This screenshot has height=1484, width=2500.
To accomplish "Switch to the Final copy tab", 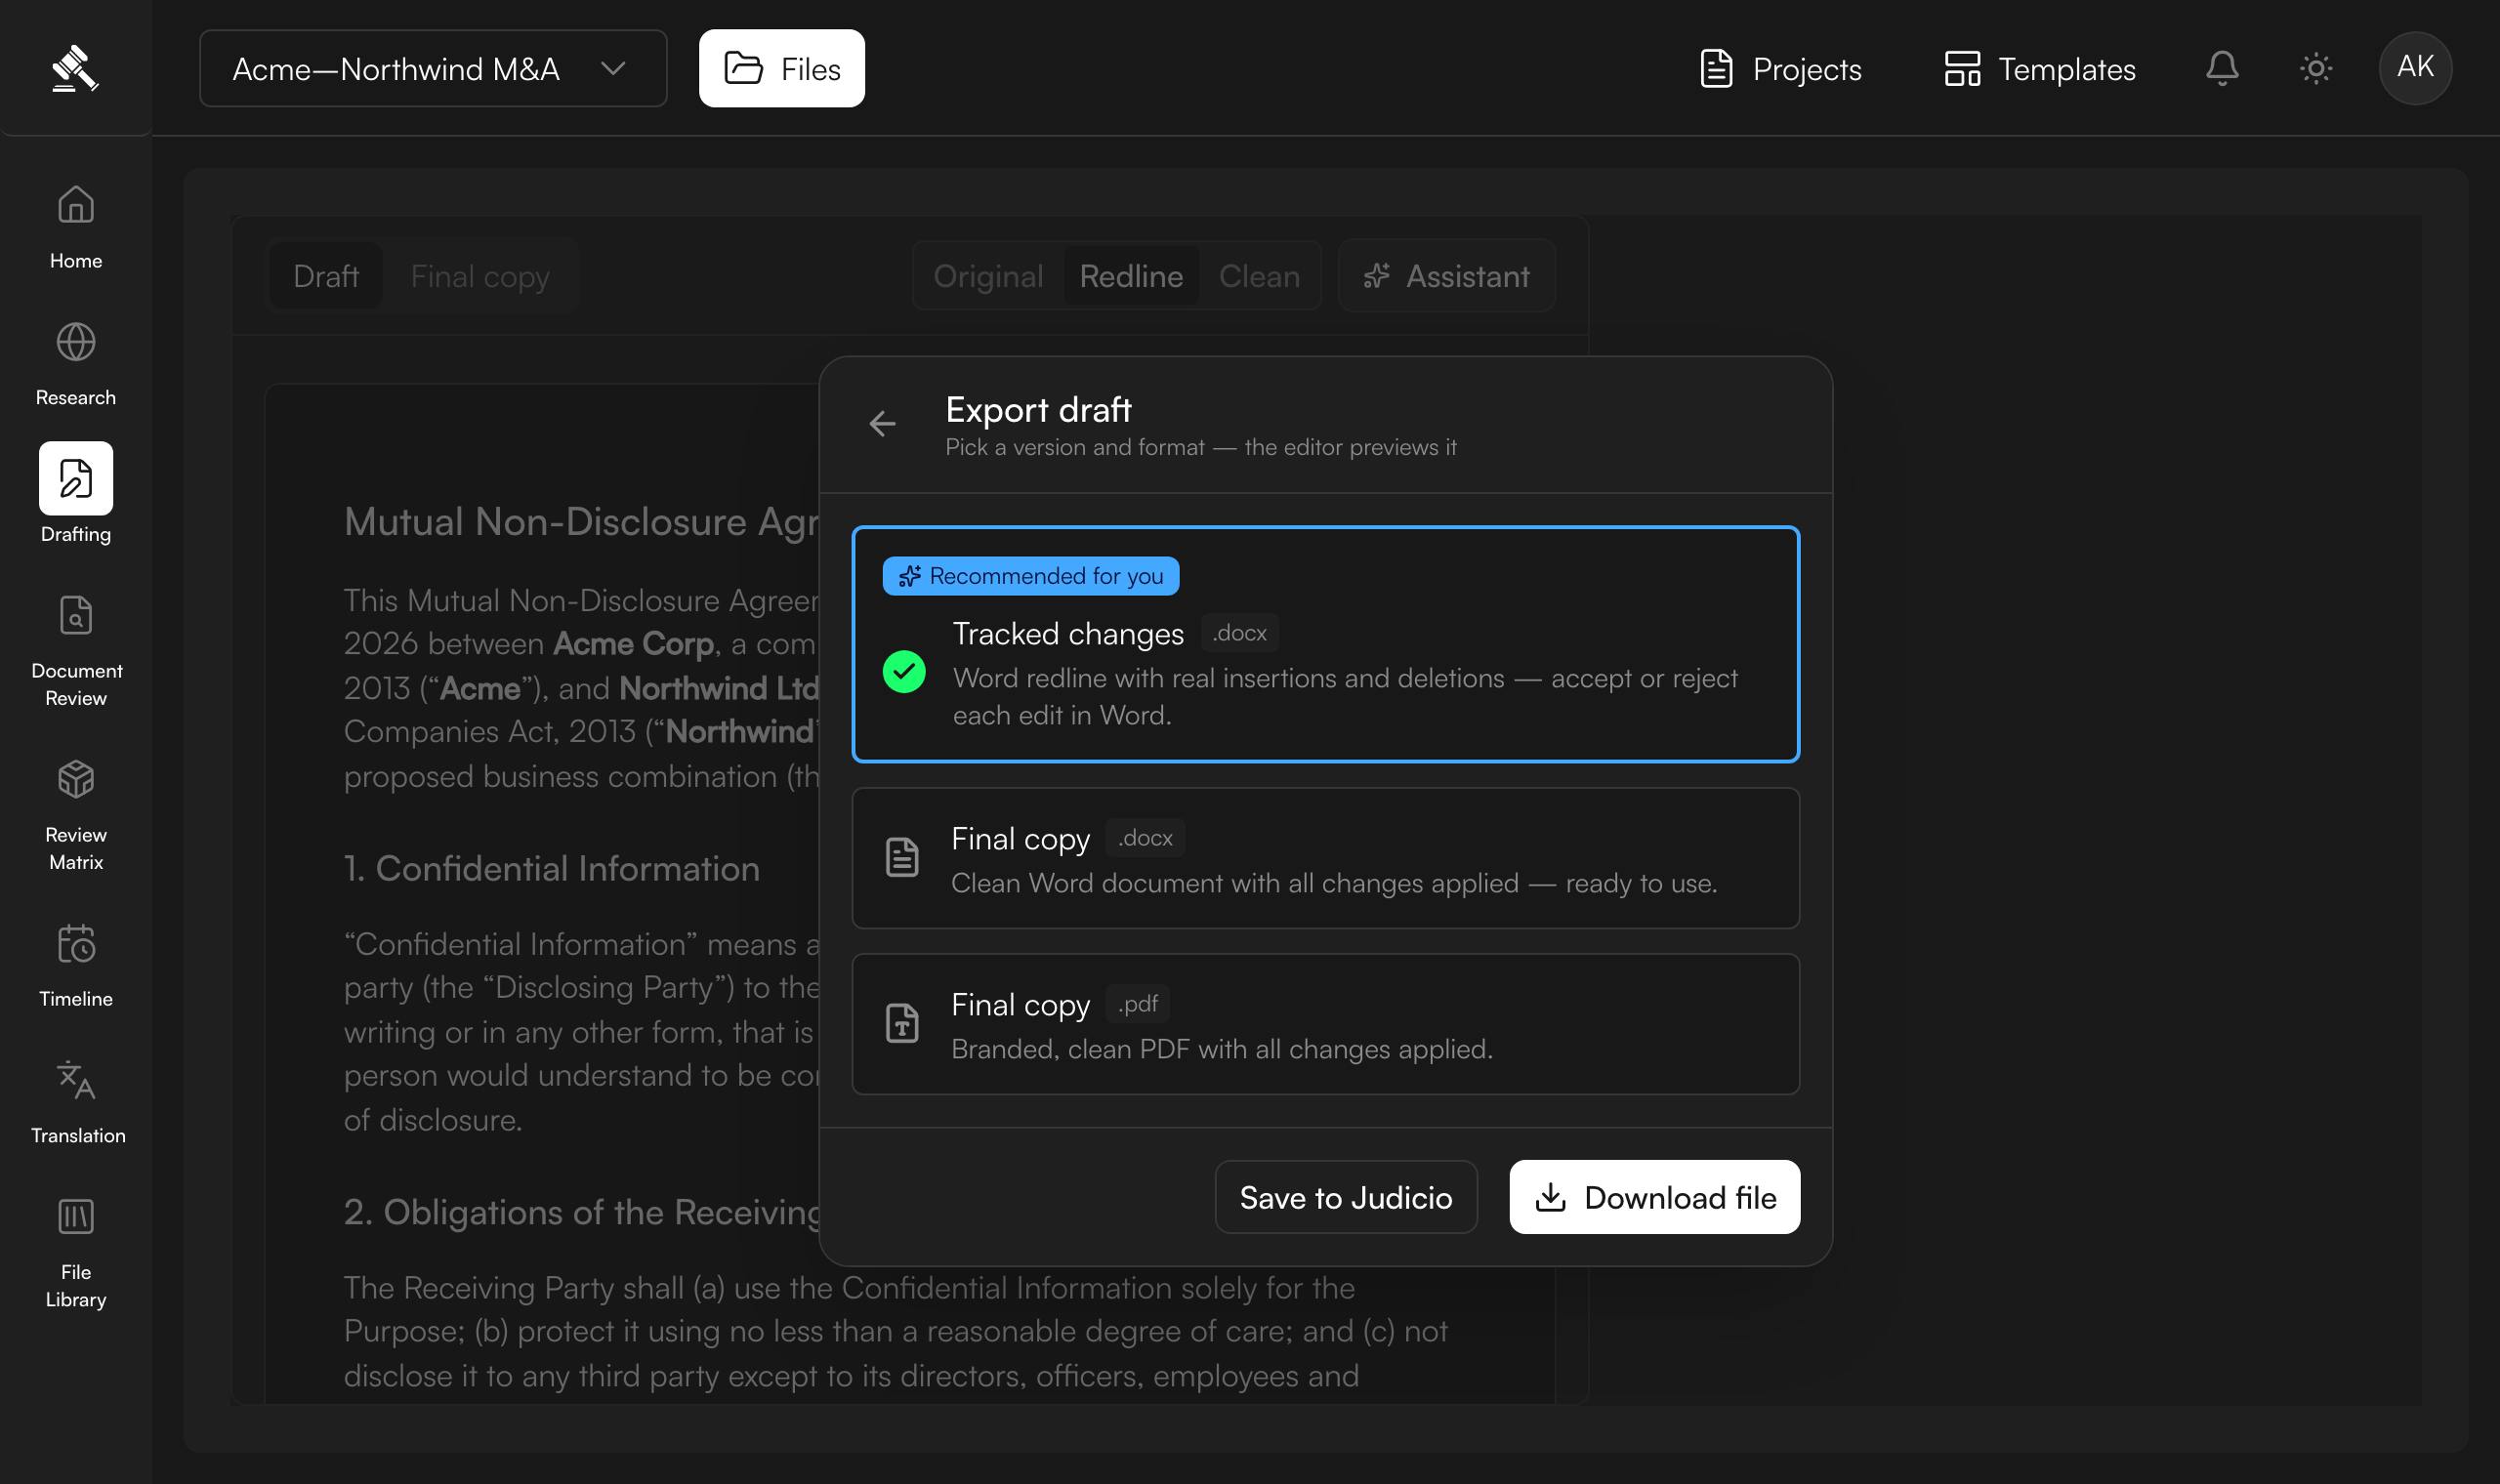I will (480, 276).
